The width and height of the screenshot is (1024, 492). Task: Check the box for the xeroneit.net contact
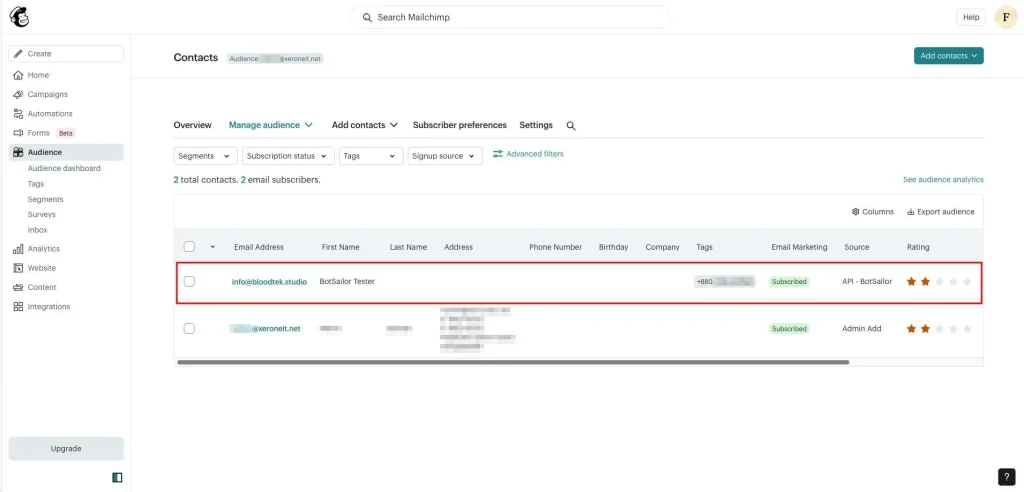tap(189, 329)
